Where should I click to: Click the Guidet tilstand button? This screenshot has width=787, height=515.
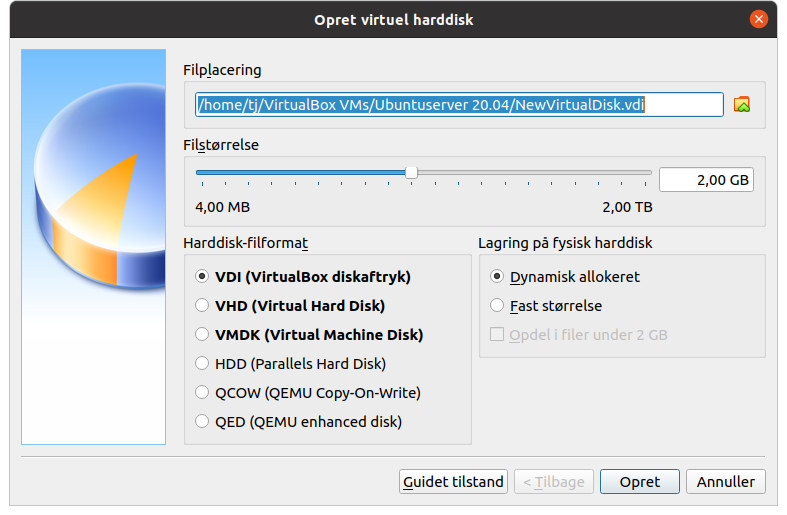click(453, 482)
